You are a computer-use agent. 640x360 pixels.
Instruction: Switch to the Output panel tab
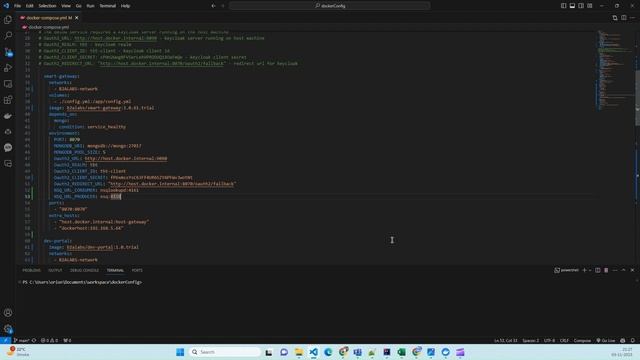55,270
